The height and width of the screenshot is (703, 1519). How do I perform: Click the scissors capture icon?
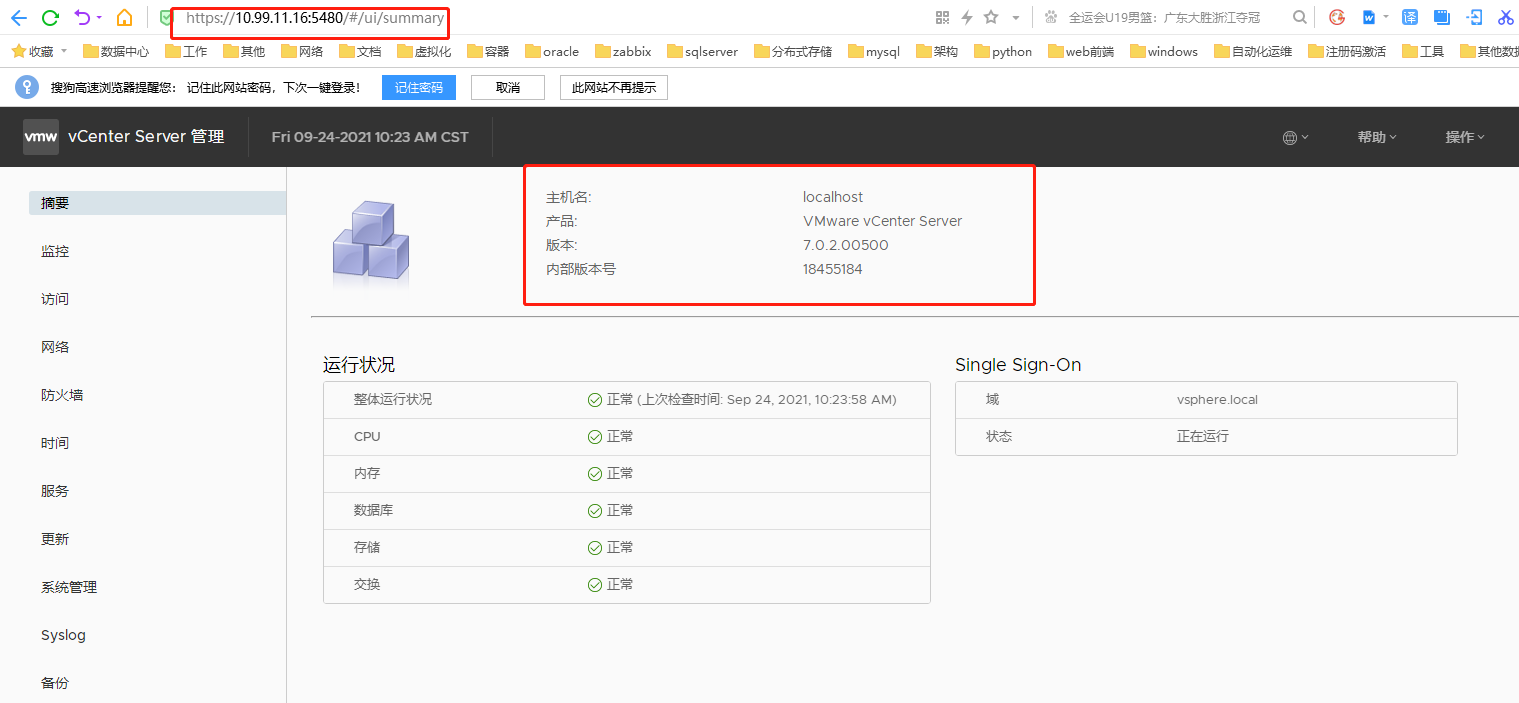pos(1506,17)
